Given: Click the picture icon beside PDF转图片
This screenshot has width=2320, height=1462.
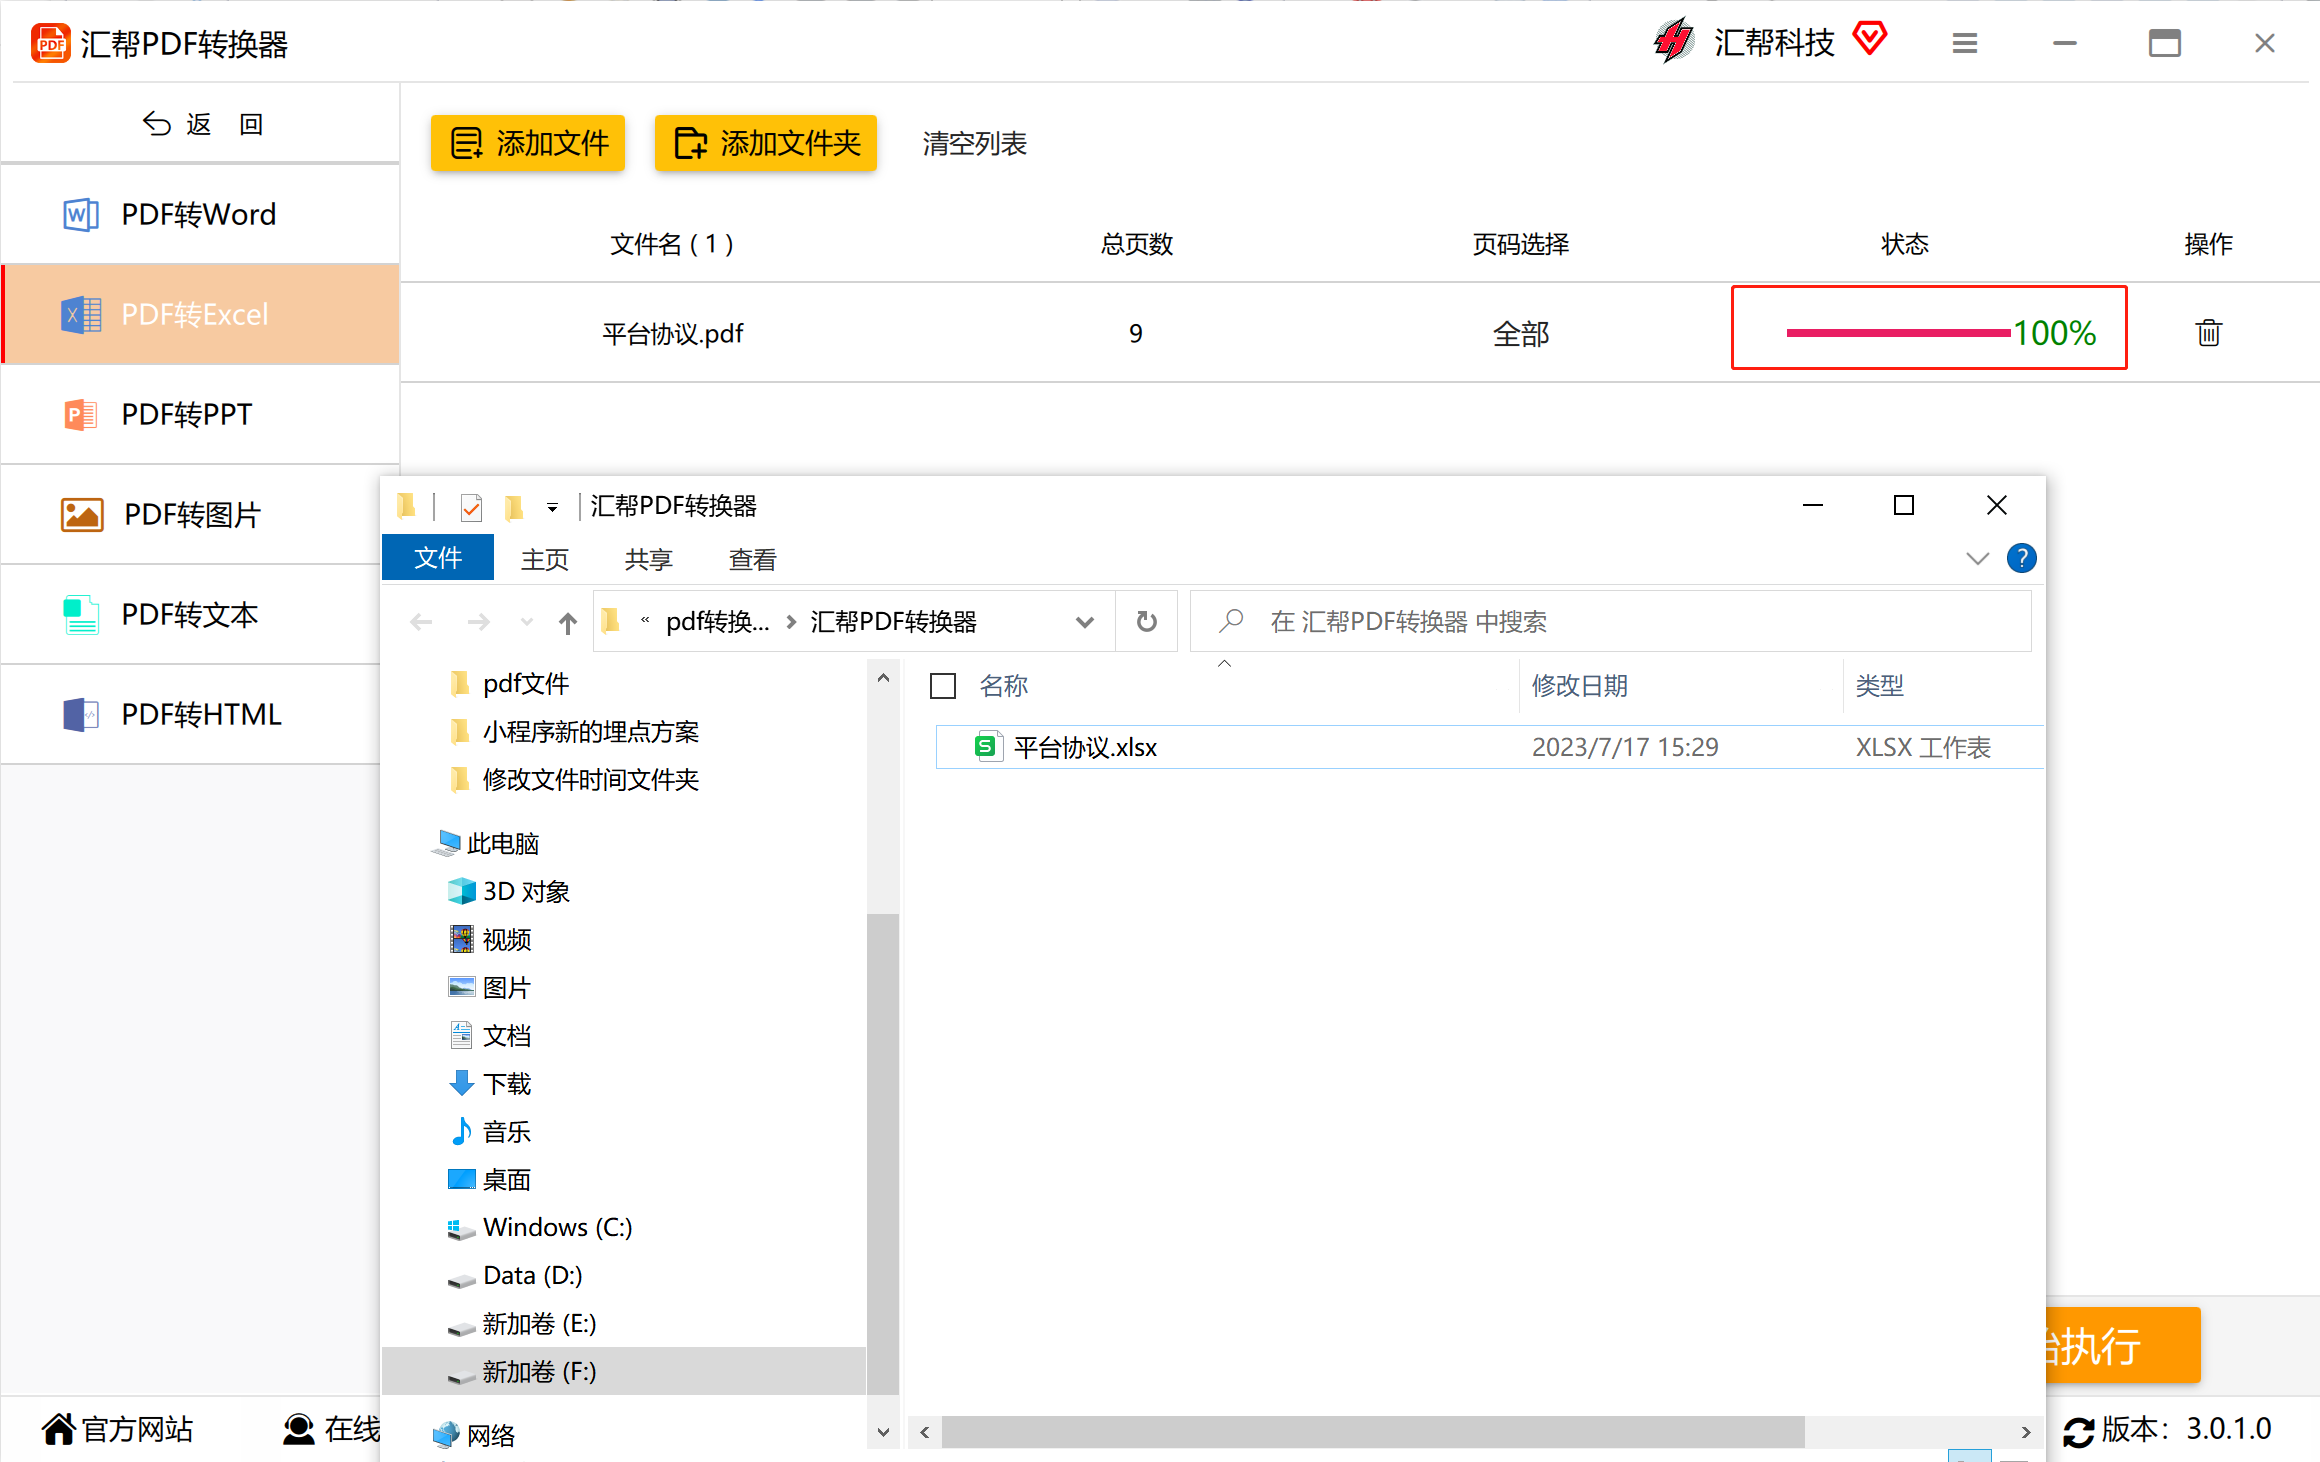Looking at the screenshot, I should pyautogui.click(x=82, y=514).
